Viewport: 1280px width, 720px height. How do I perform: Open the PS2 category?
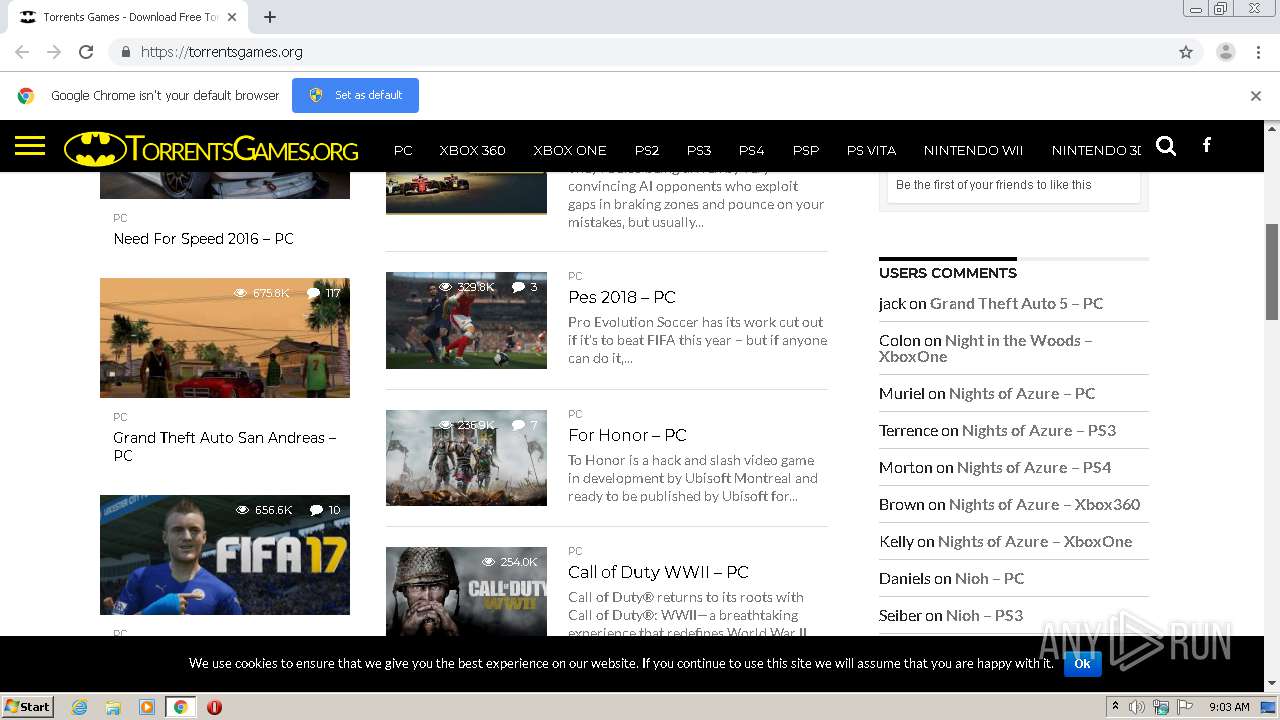pos(647,150)
